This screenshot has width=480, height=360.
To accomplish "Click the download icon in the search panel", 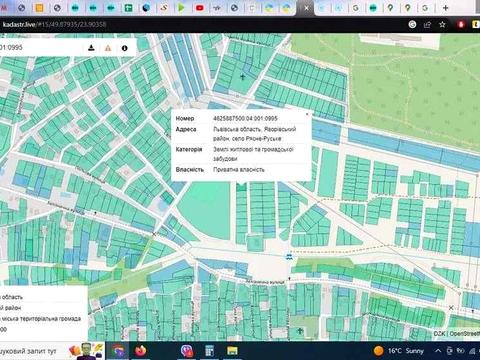I will tap(91, 48).
